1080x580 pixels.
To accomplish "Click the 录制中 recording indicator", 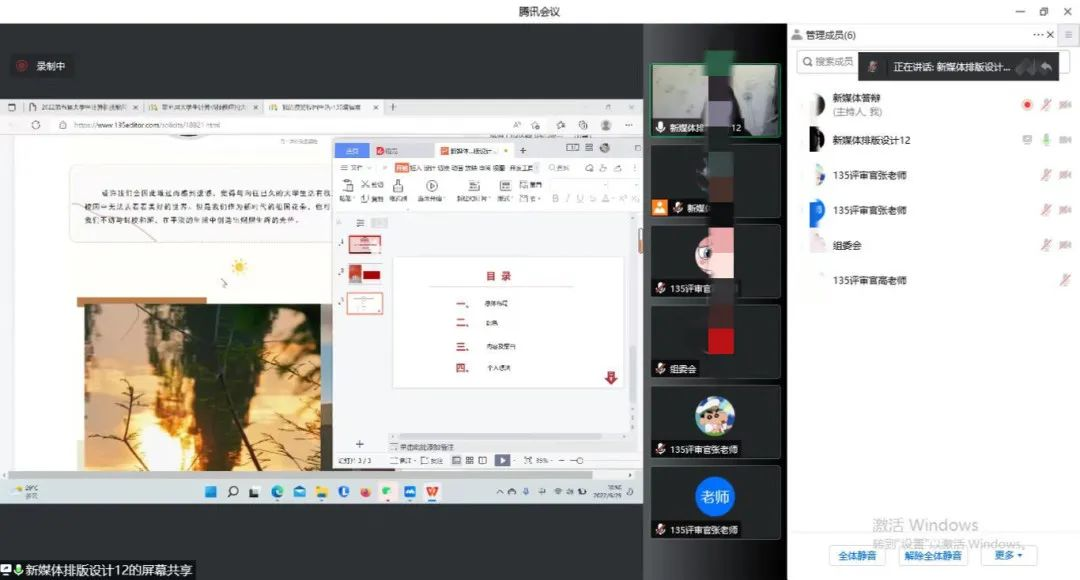I will (41, 66).
